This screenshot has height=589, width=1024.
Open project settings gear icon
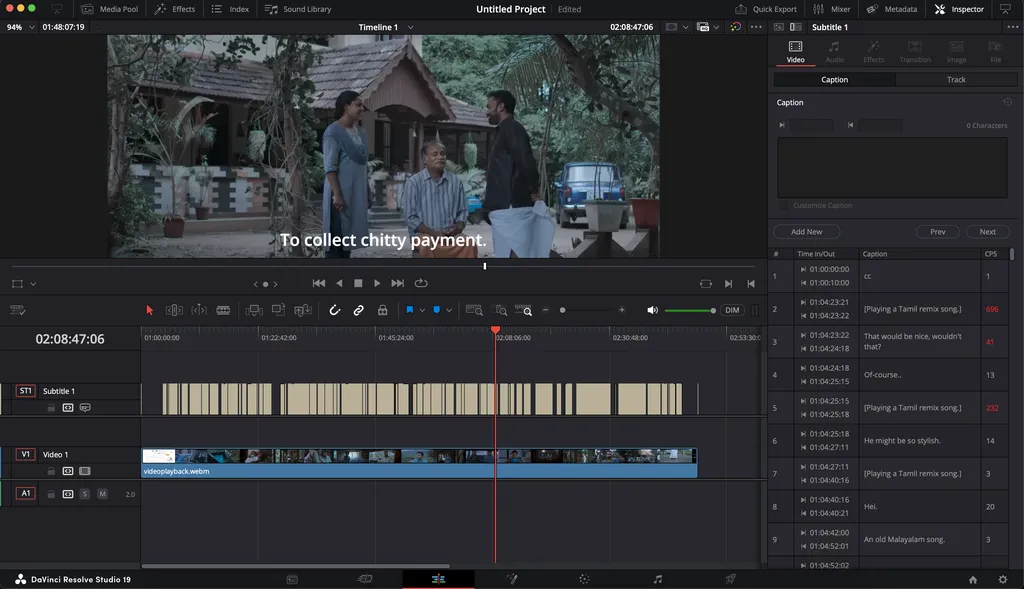[x=1003, y=579]
